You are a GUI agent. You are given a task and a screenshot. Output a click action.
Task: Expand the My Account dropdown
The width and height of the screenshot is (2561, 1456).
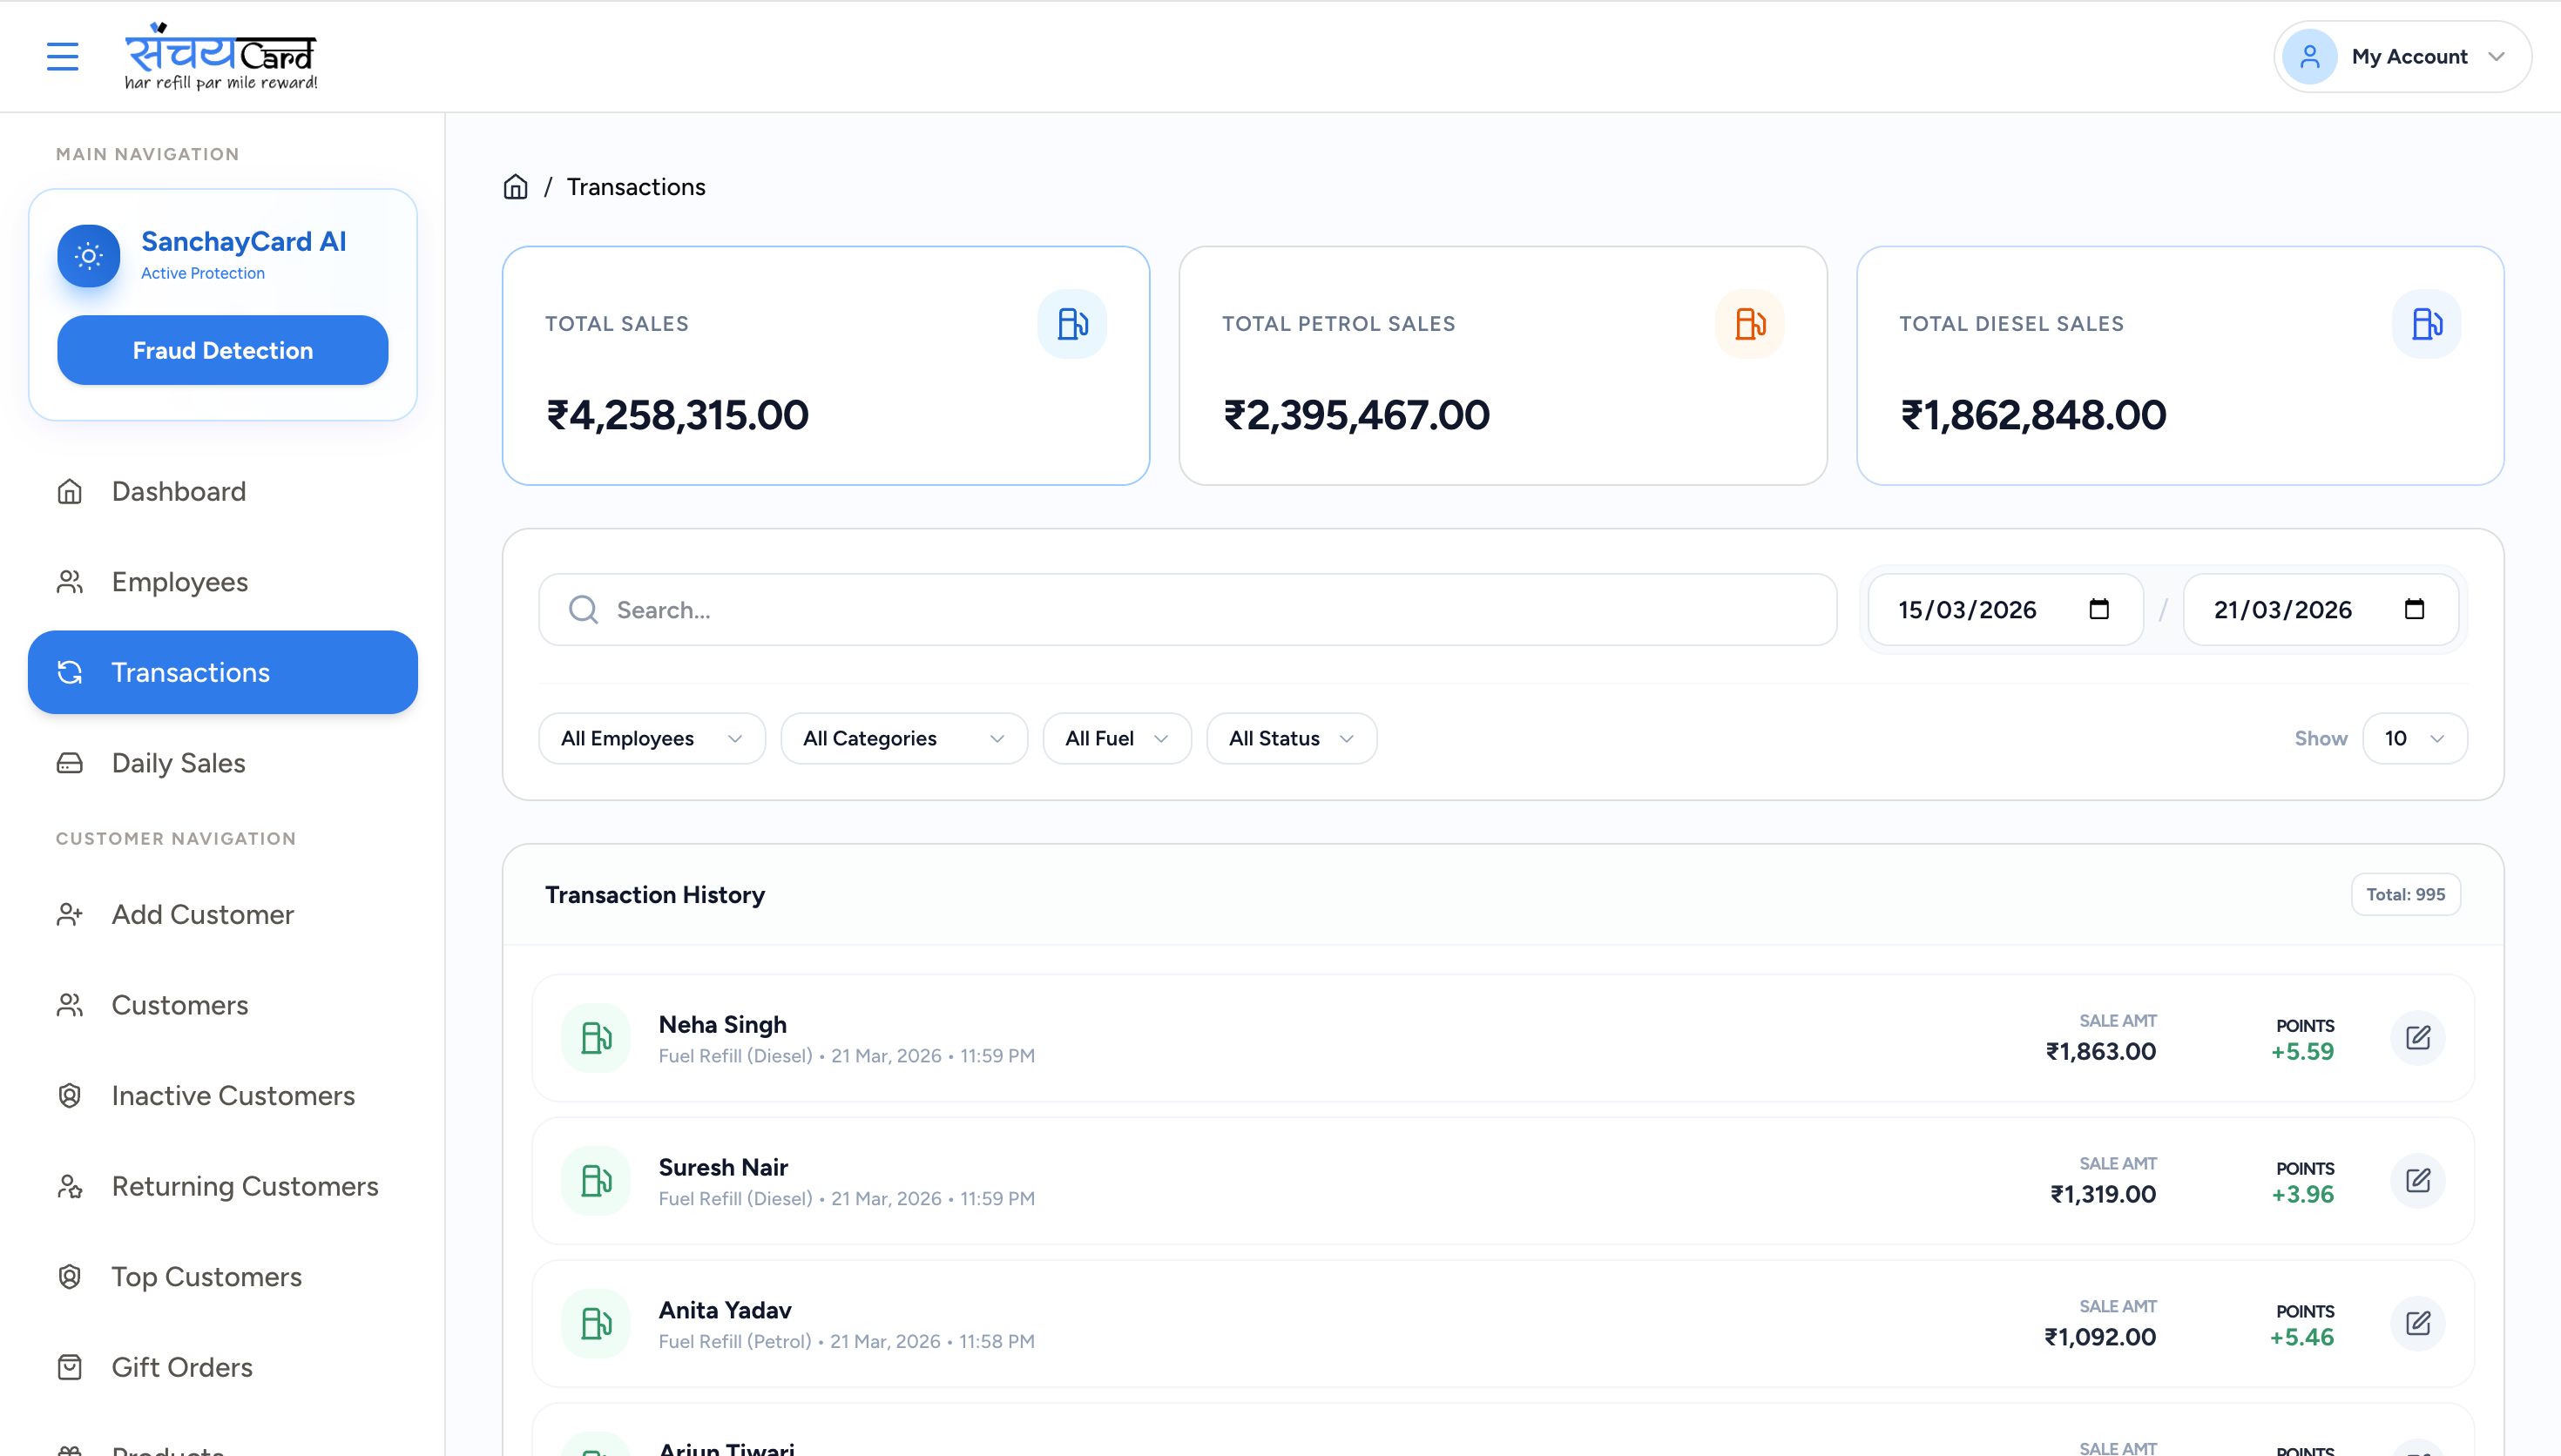(2402, 57)
